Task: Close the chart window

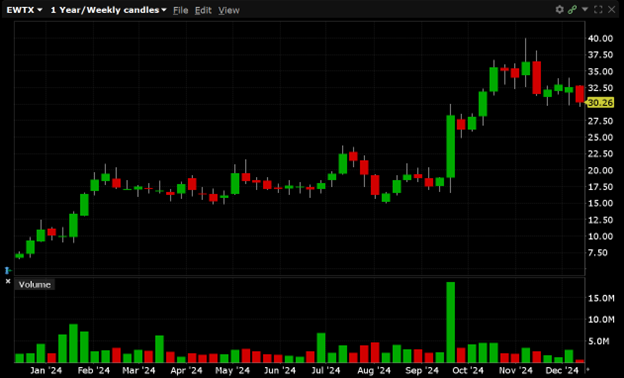Action: 612,9
